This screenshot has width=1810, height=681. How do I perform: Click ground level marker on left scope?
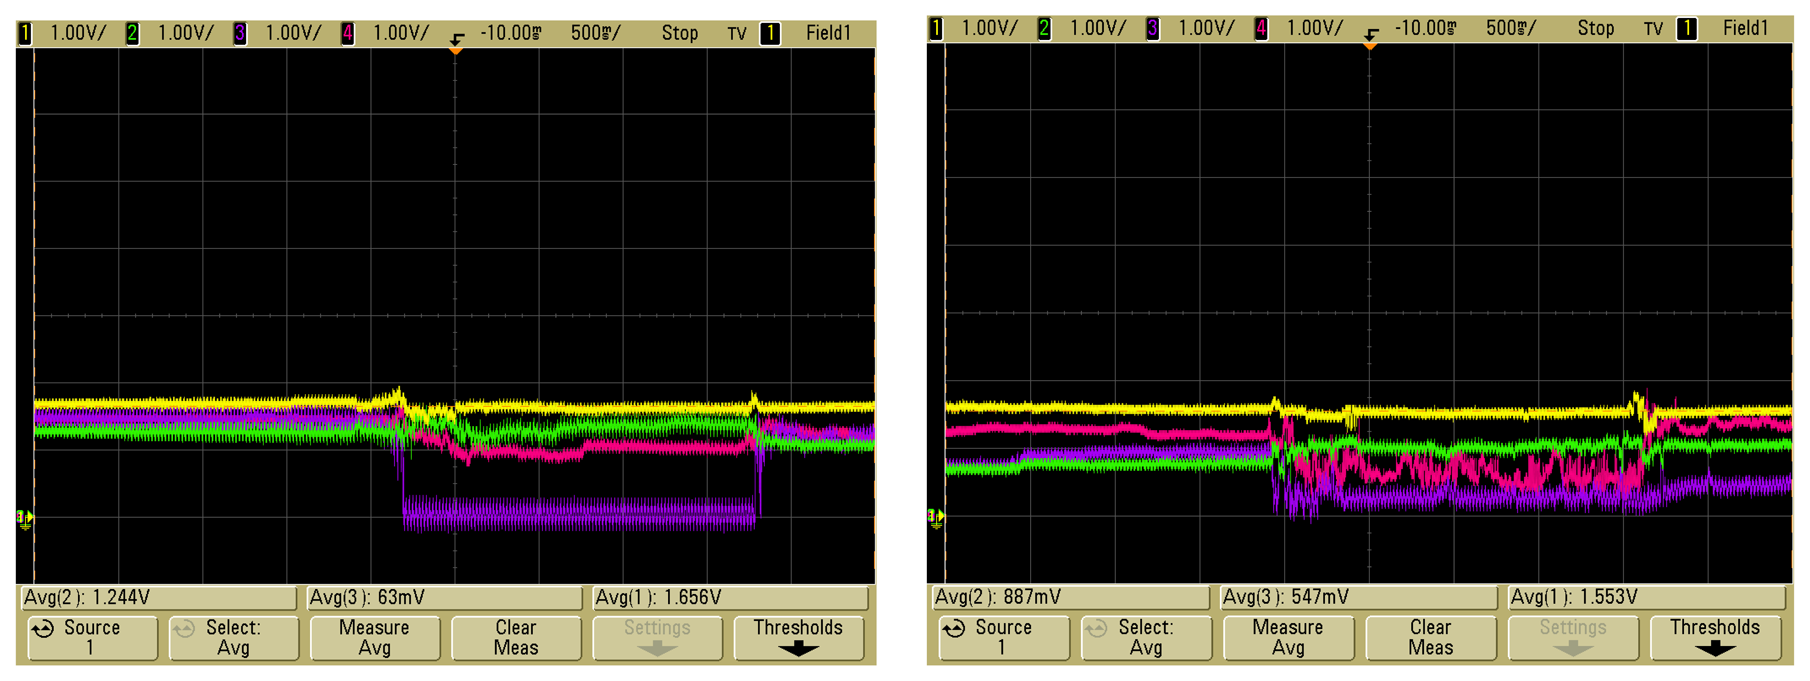pos(25,518)
